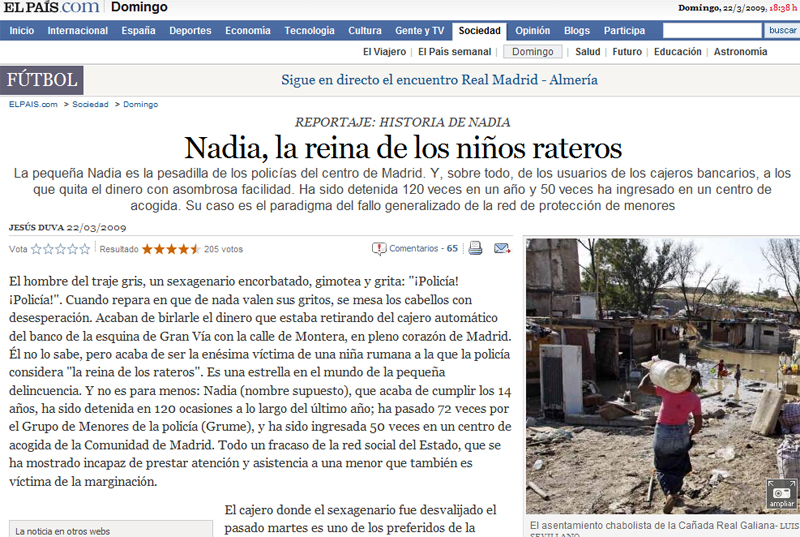The width and height of the screenshot is (800, 537).
Task: Click the ampliar camera icon on photo
Action: 781,494
